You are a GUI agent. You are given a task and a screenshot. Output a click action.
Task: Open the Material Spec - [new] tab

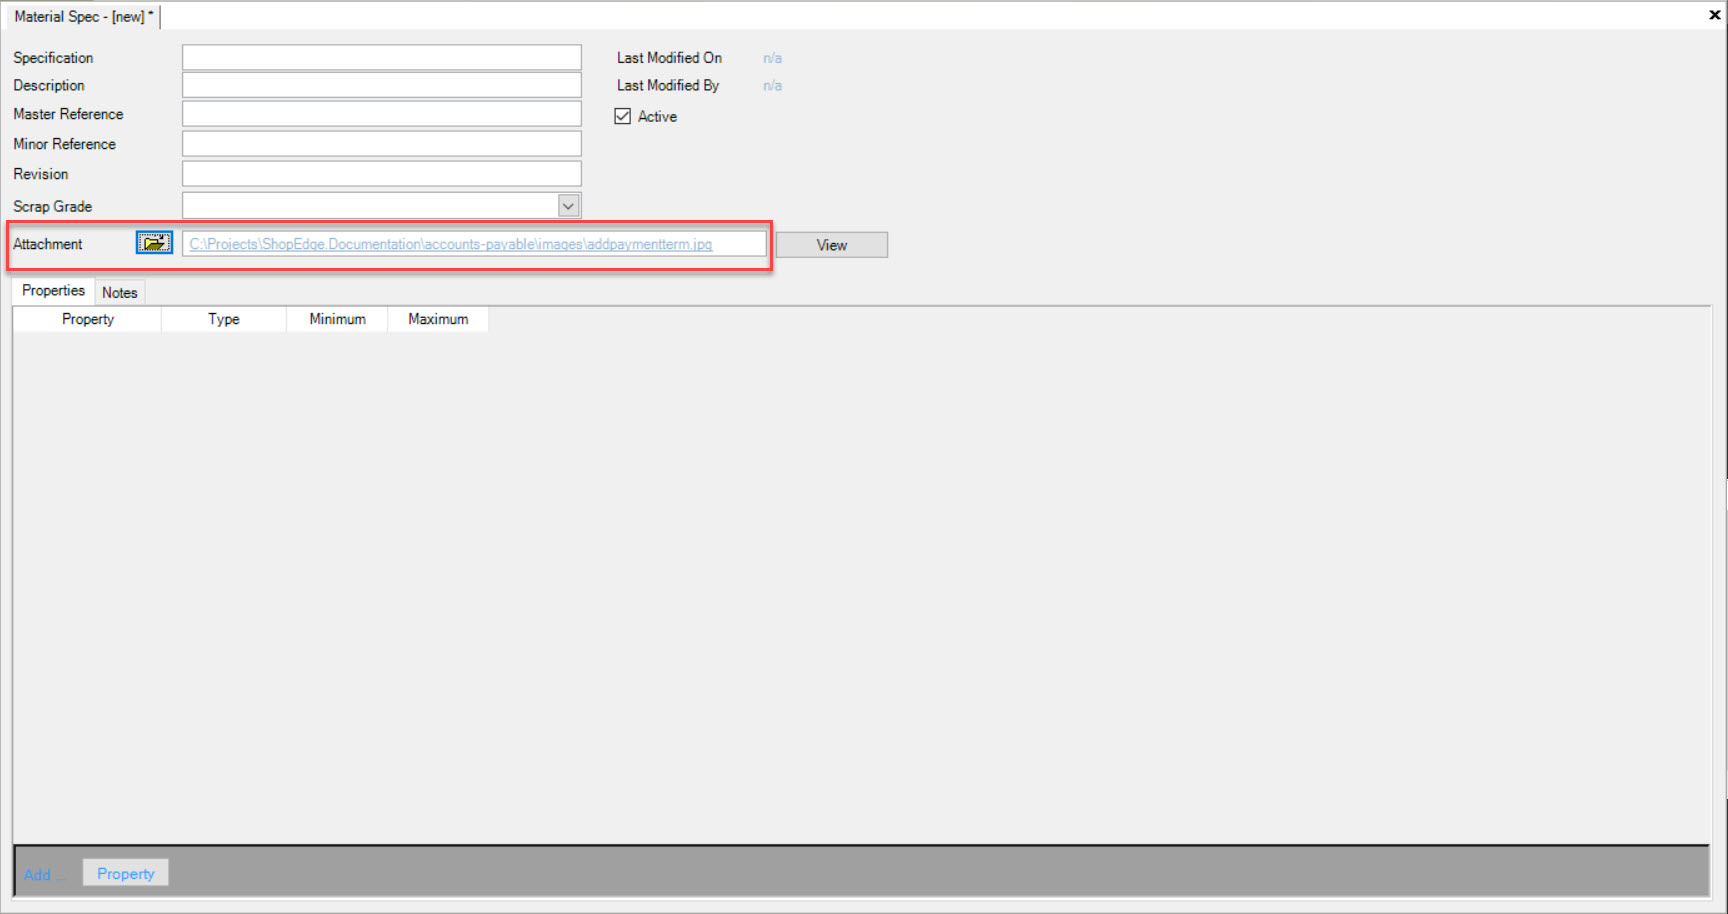[84, 17]
